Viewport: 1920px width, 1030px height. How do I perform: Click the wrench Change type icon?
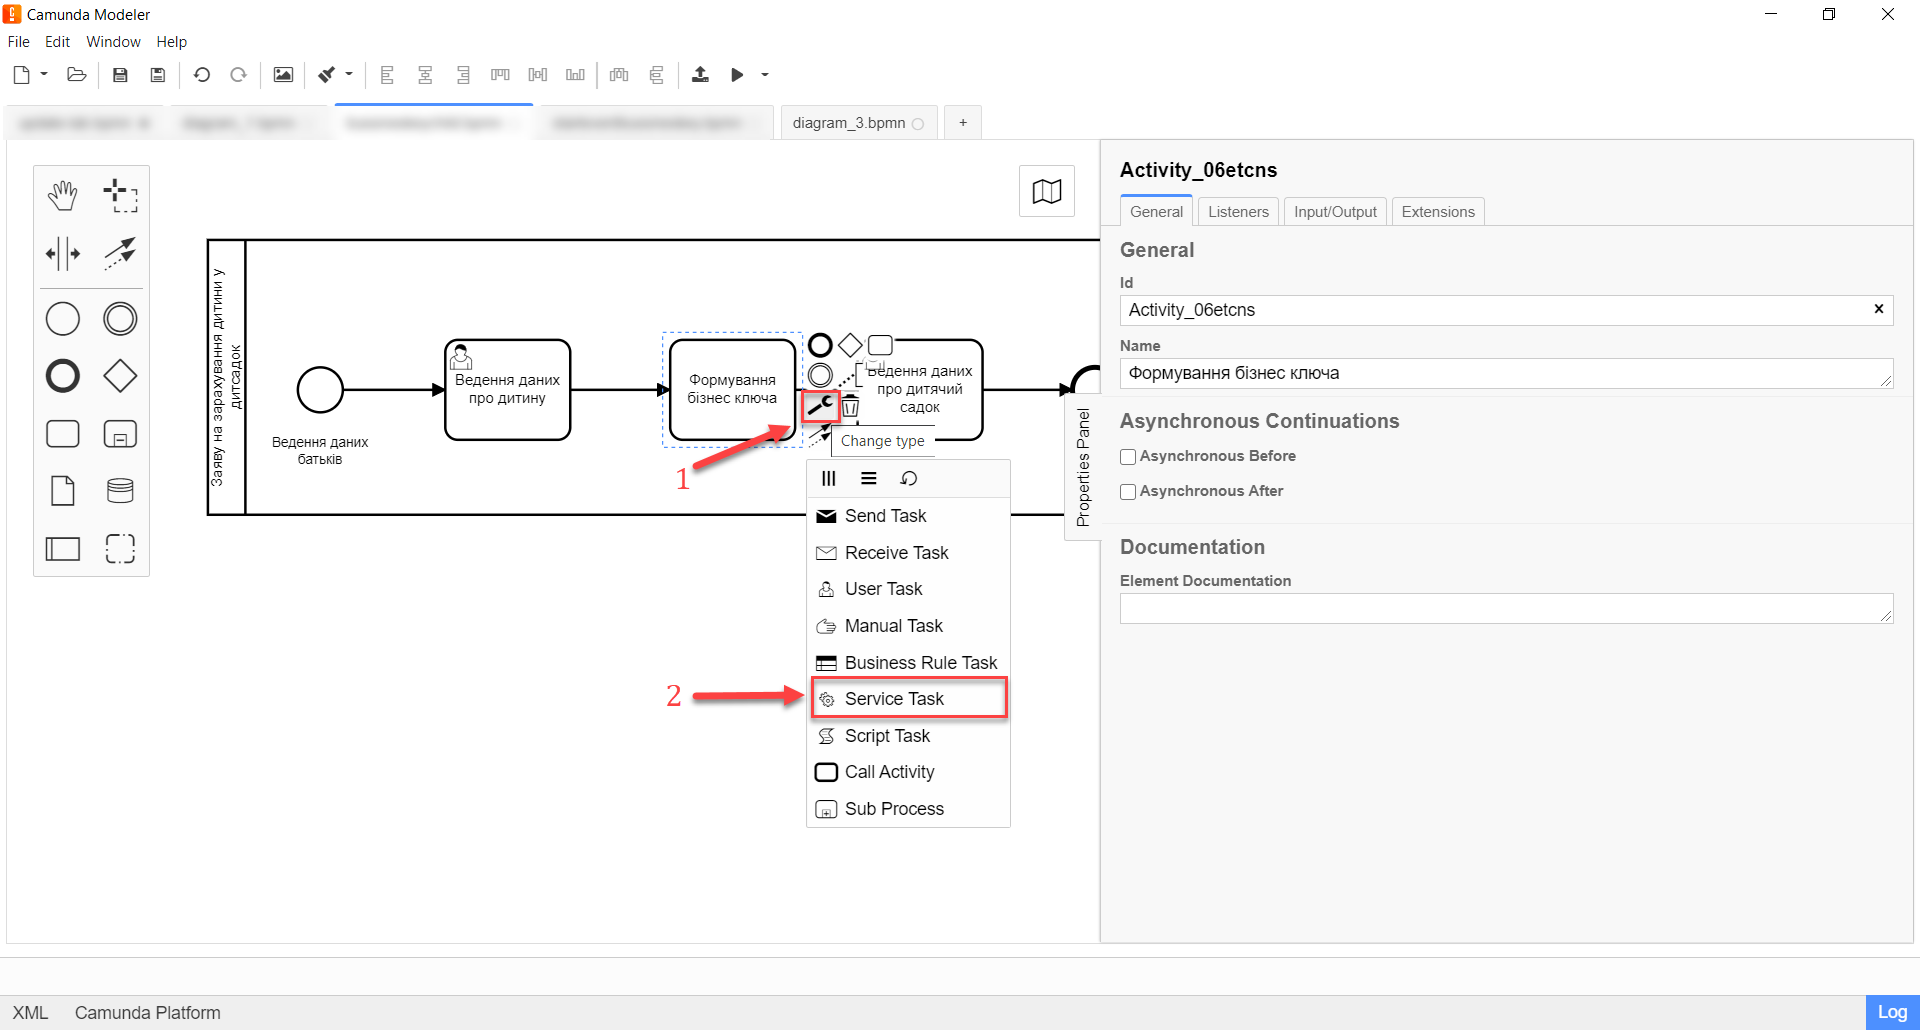click(820, 406)
